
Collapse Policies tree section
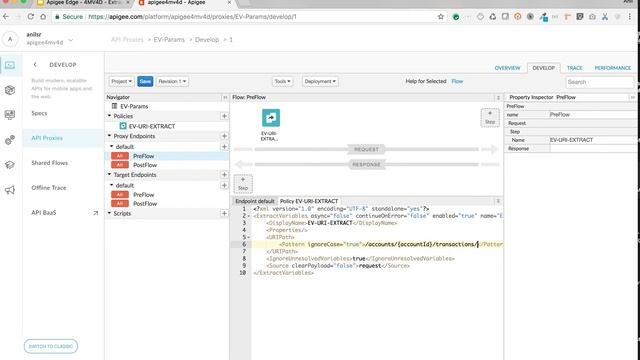pos(109,116)
